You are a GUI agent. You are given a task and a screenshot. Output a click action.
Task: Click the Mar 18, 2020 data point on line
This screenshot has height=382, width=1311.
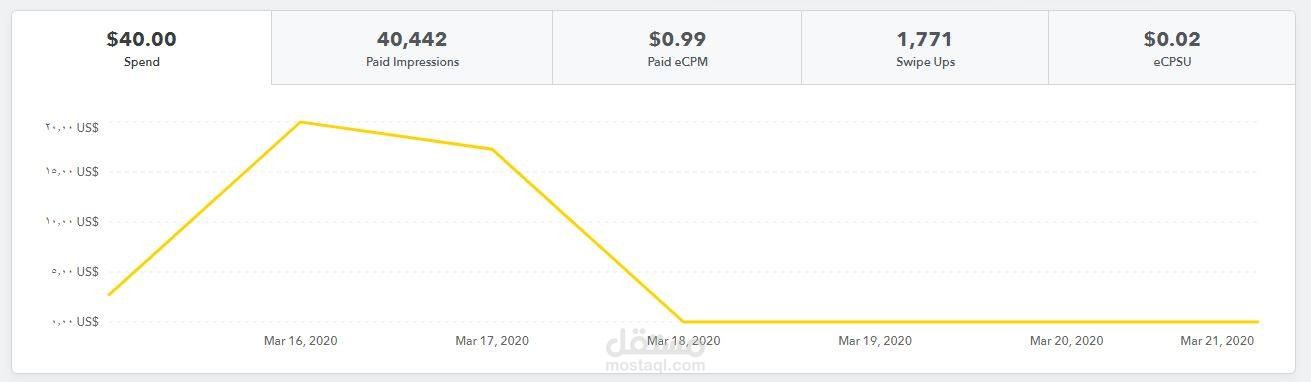[x=683, y=322]
